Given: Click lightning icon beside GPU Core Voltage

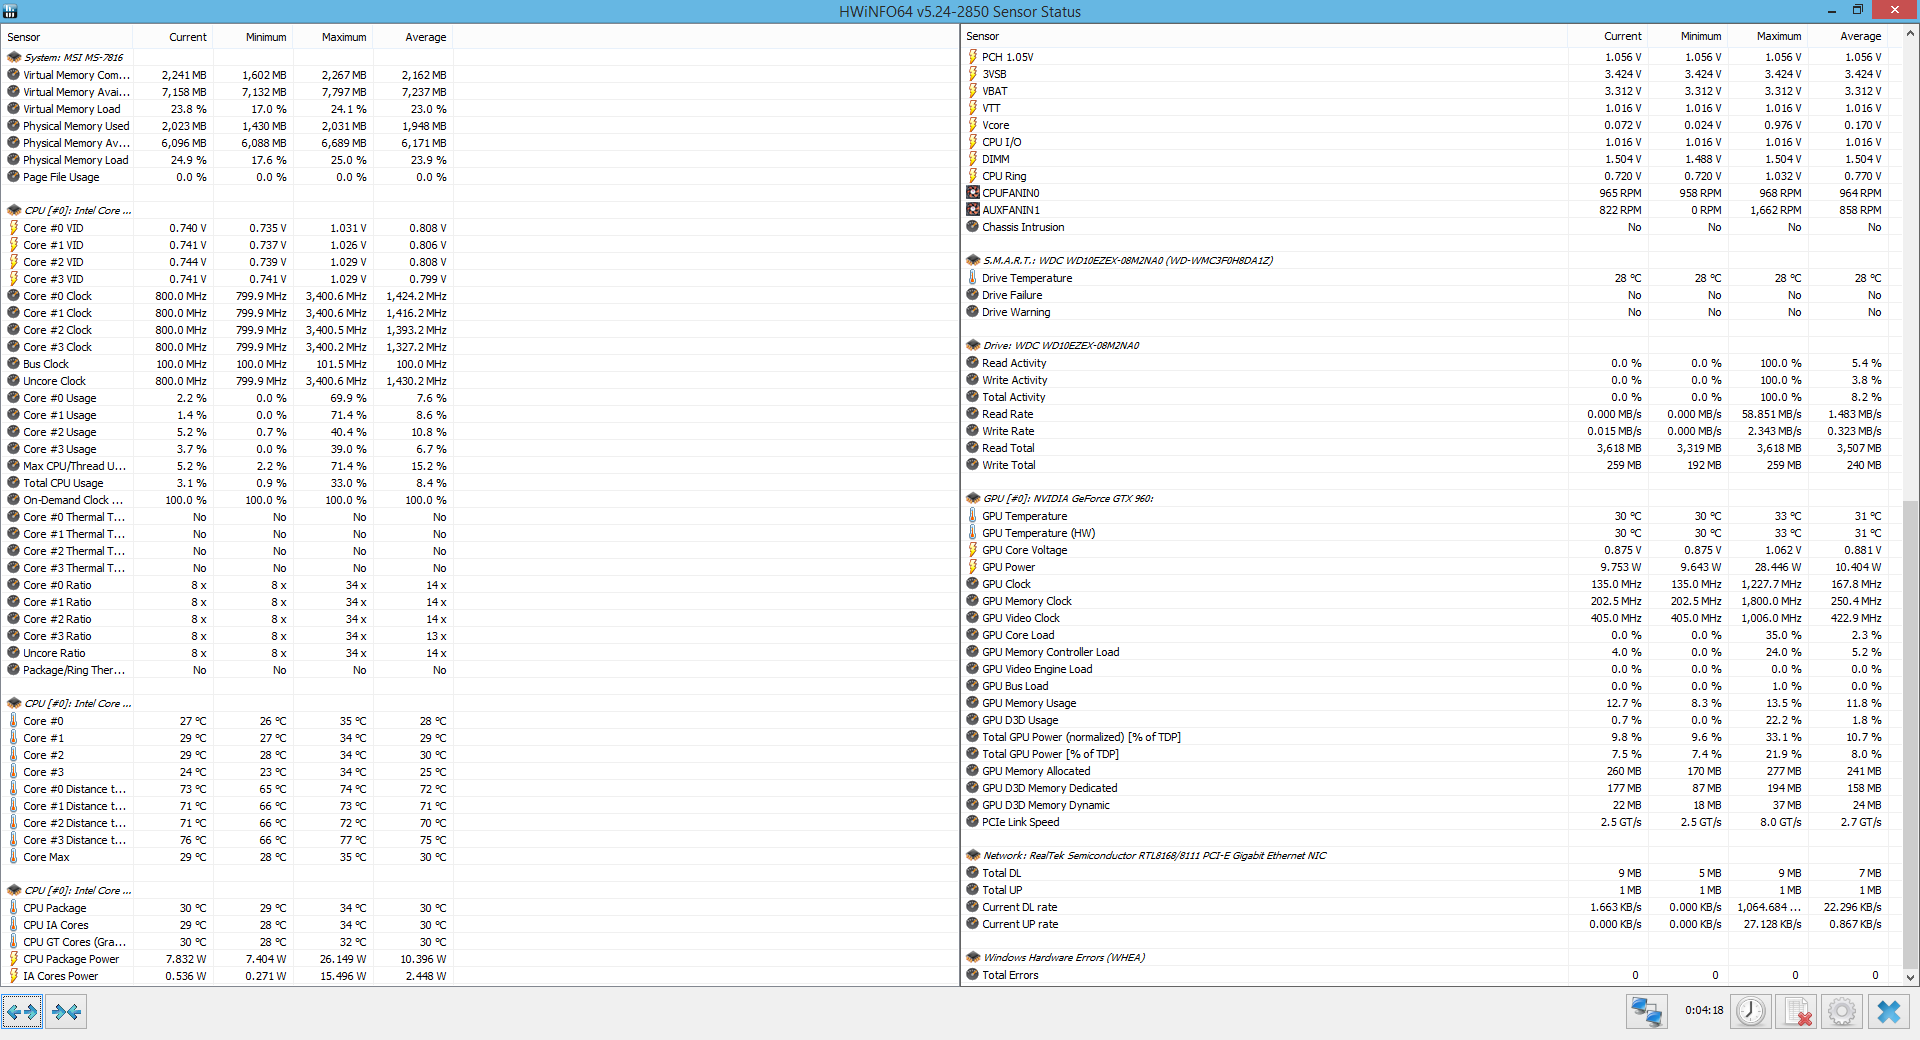Looking at the screenshot, I should point(972,550).
